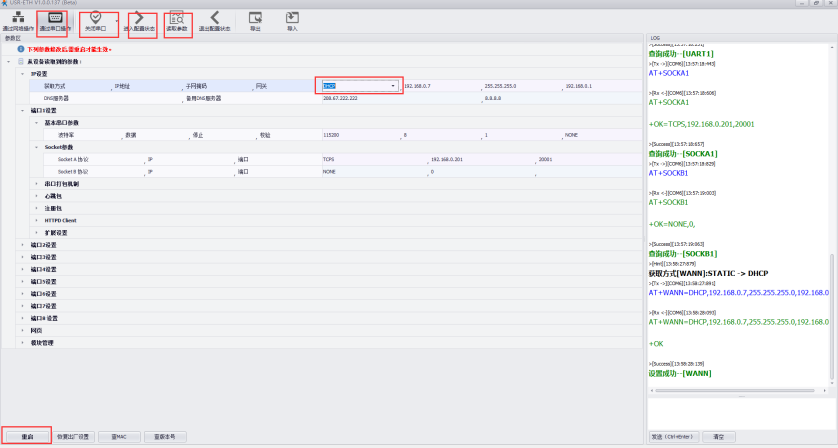The width and height of the screenshot is (838, 448).
Task: Click the LOG panel vertical scrollbar
Action: (832, 300)
